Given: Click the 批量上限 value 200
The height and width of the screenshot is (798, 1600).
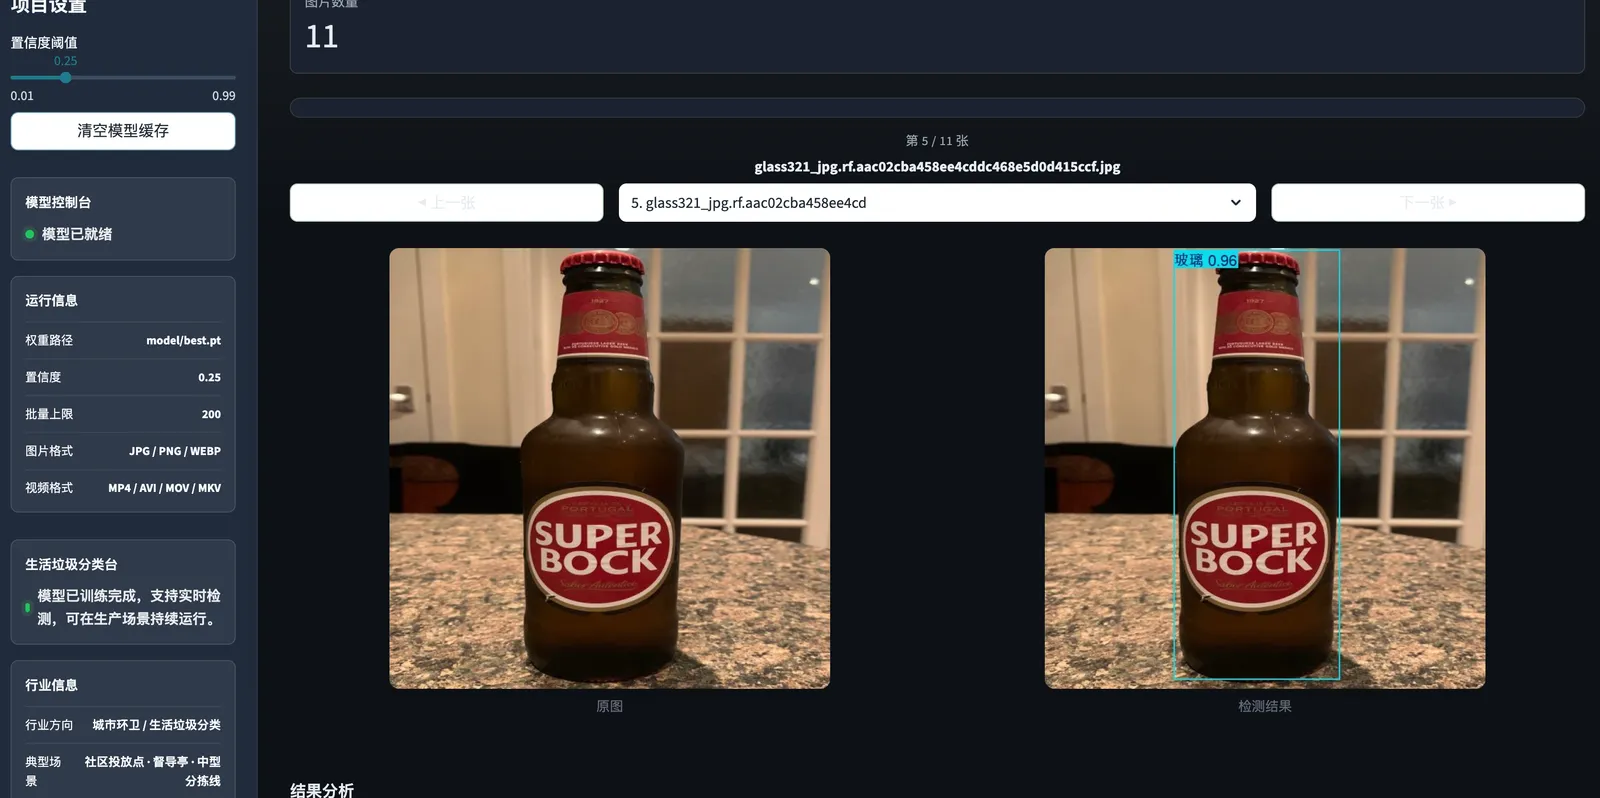Looking at the screenshot, I should 211,414.
